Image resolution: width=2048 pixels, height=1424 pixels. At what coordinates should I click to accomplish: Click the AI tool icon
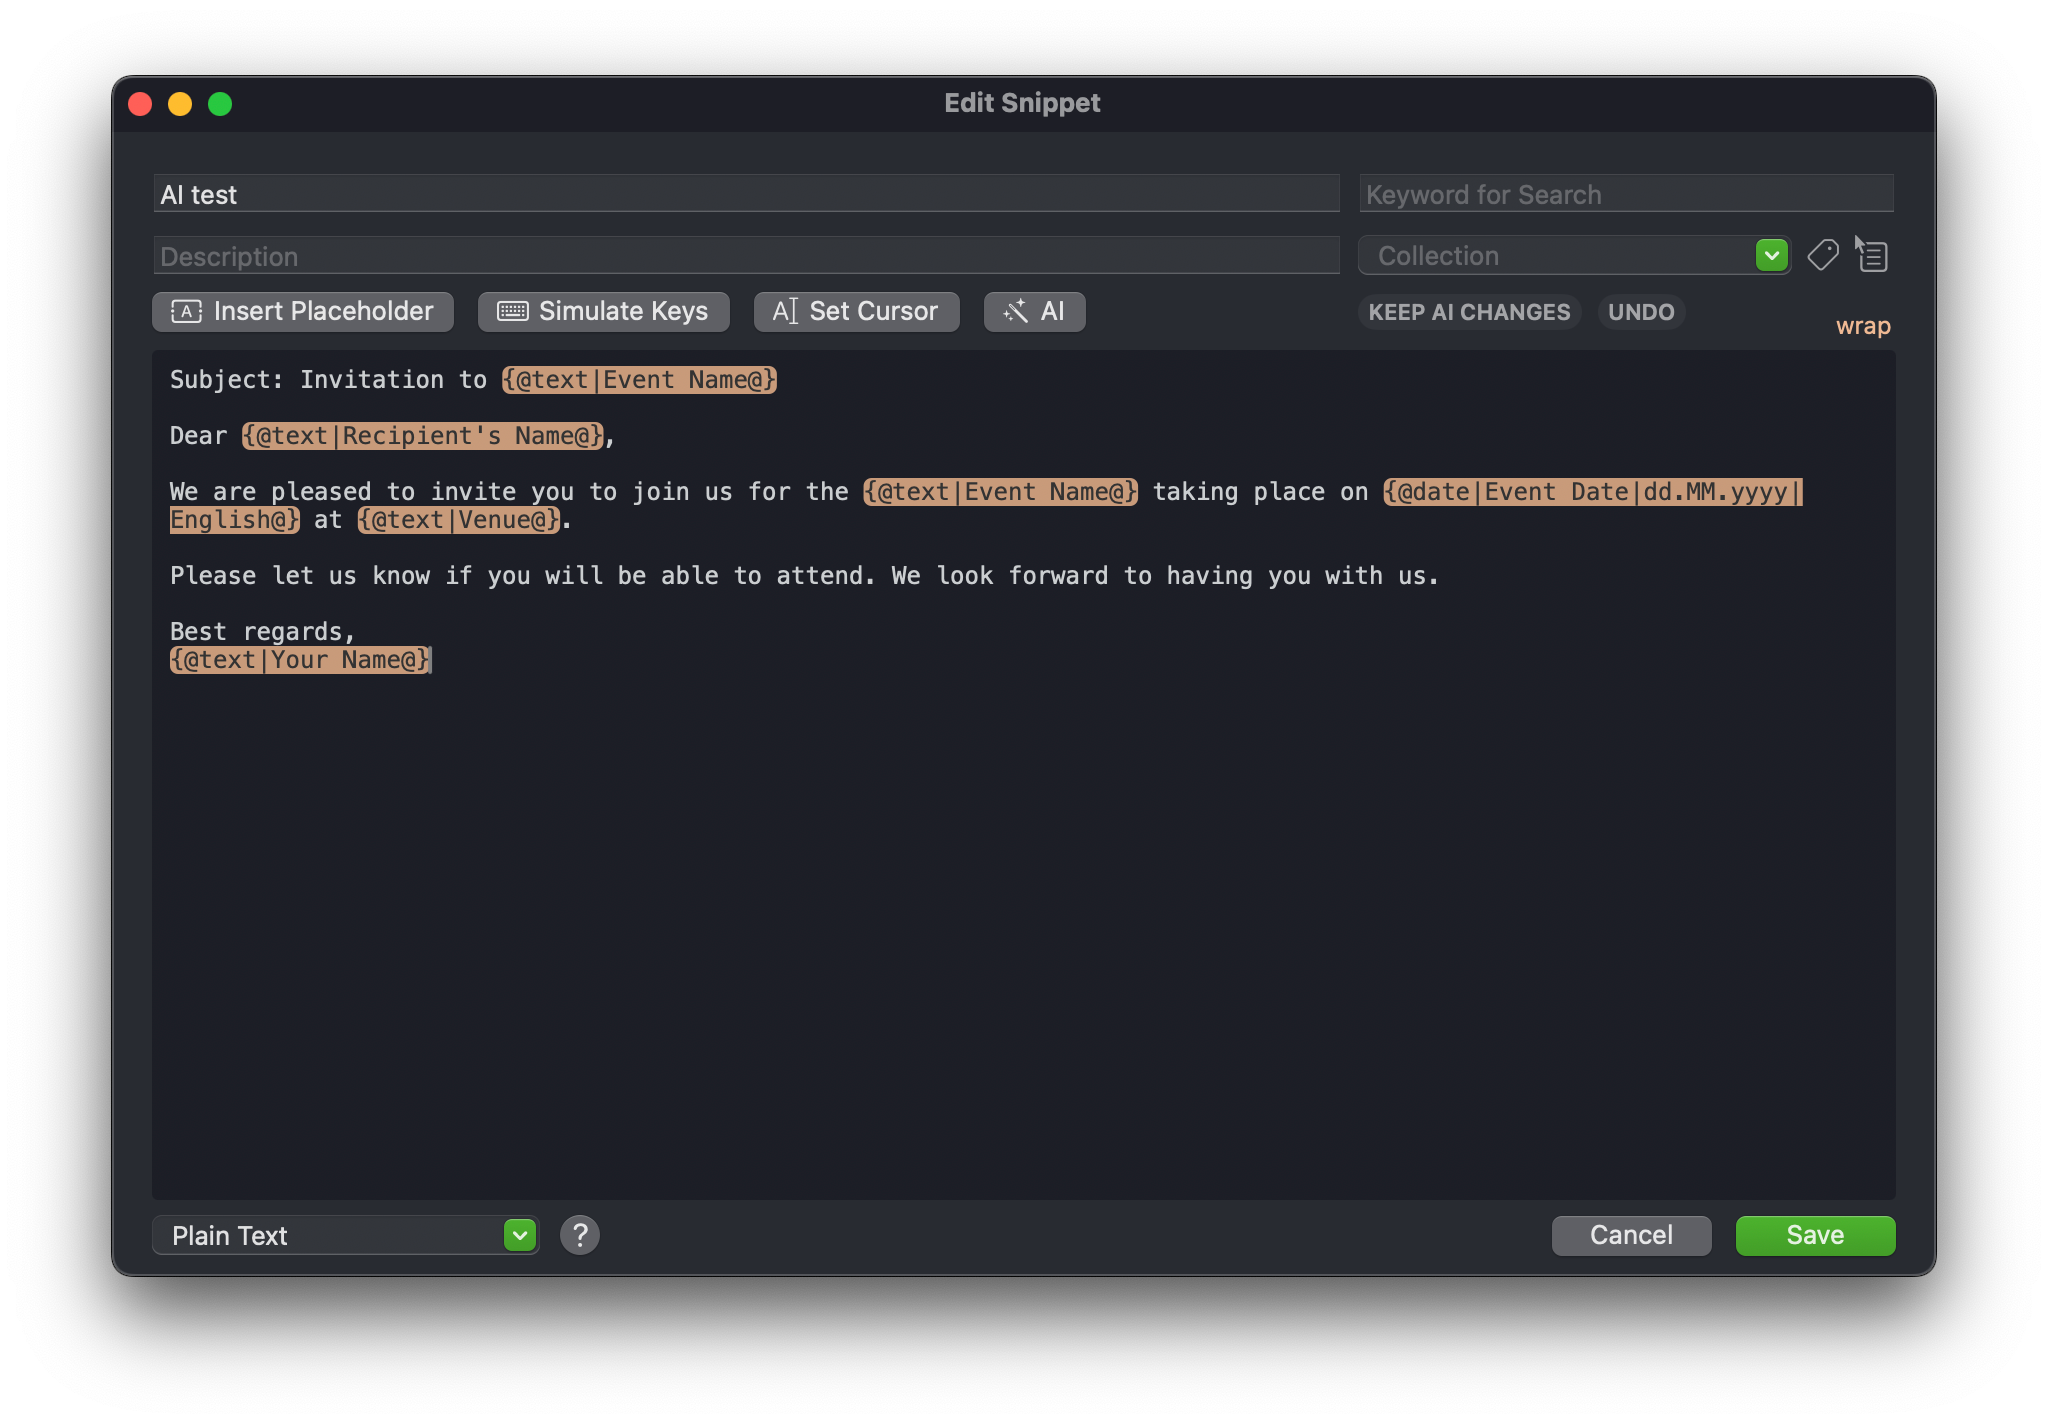1035,311
